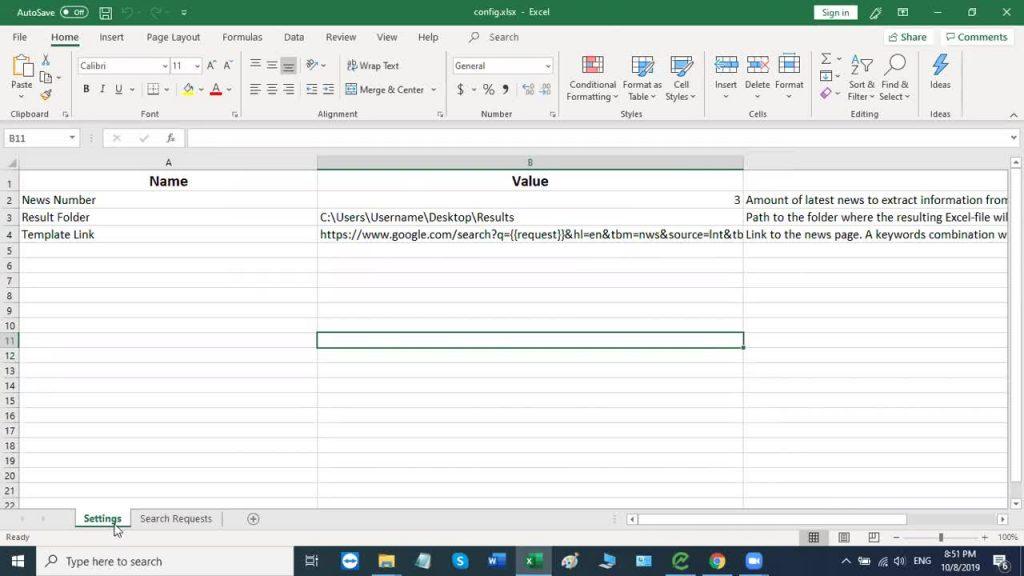Screen dimensions: 1024x576
Task: Toggle Bold formatting
Action: [x=86, y=89]
